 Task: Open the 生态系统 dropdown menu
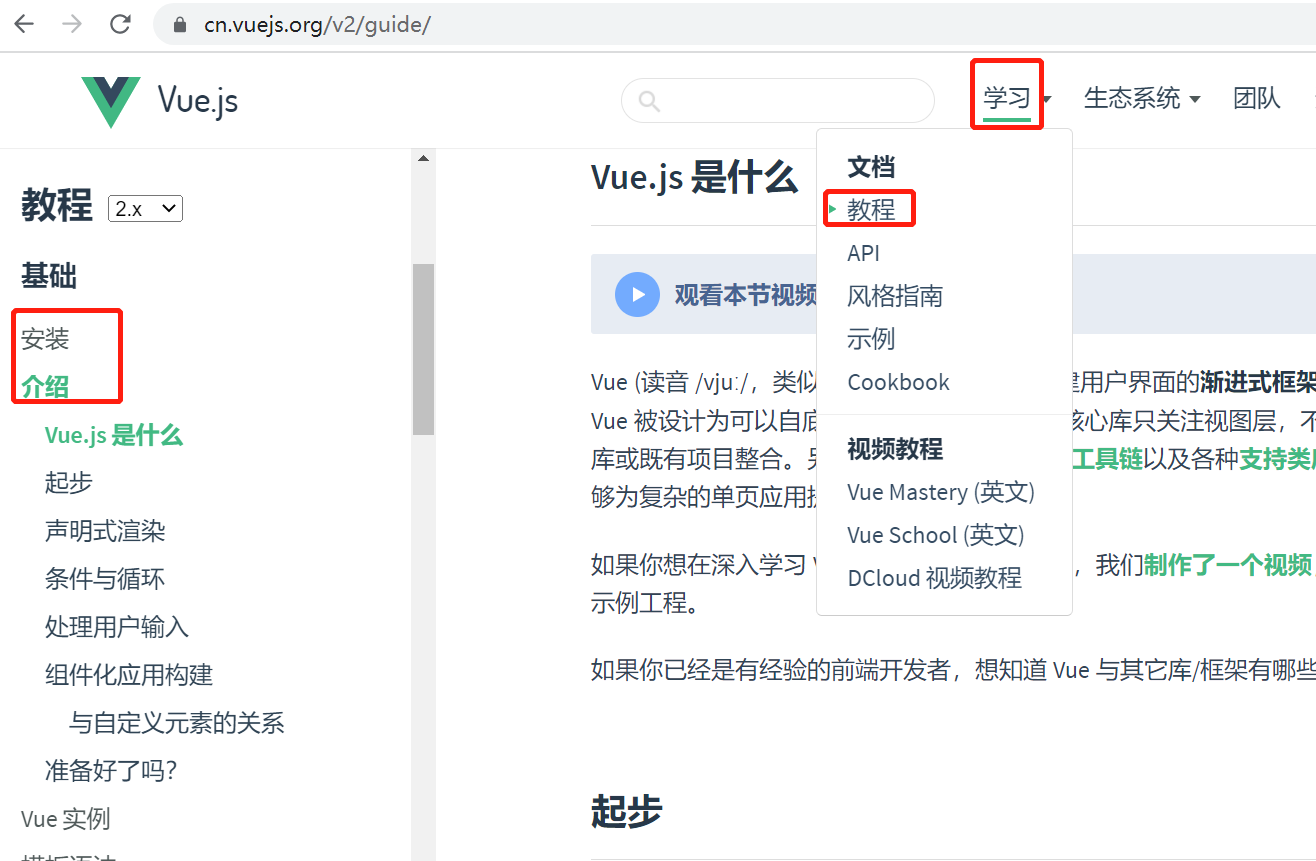click(x=1142, y=98)
